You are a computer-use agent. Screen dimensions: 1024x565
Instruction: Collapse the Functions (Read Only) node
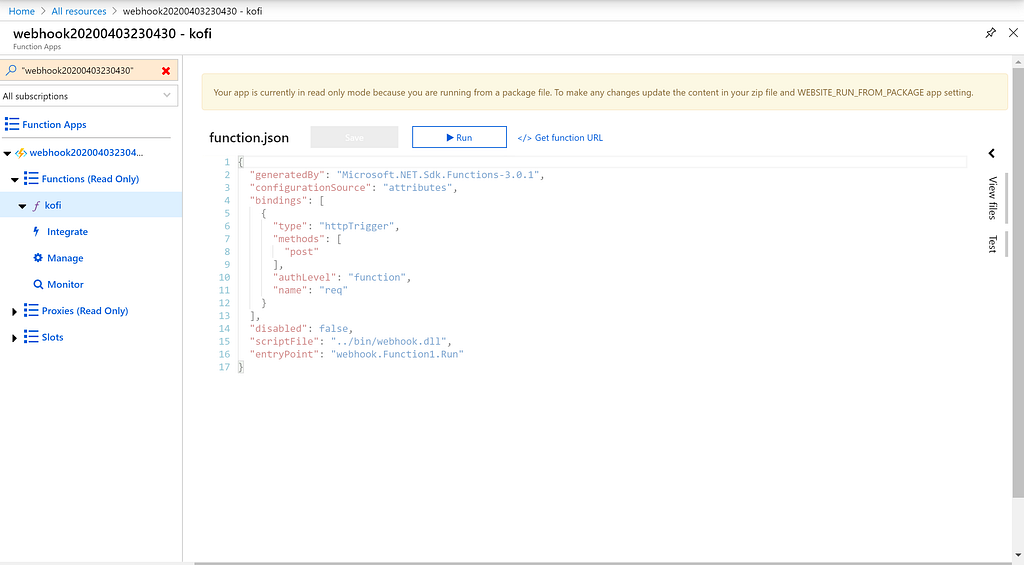tap(14, 180)
